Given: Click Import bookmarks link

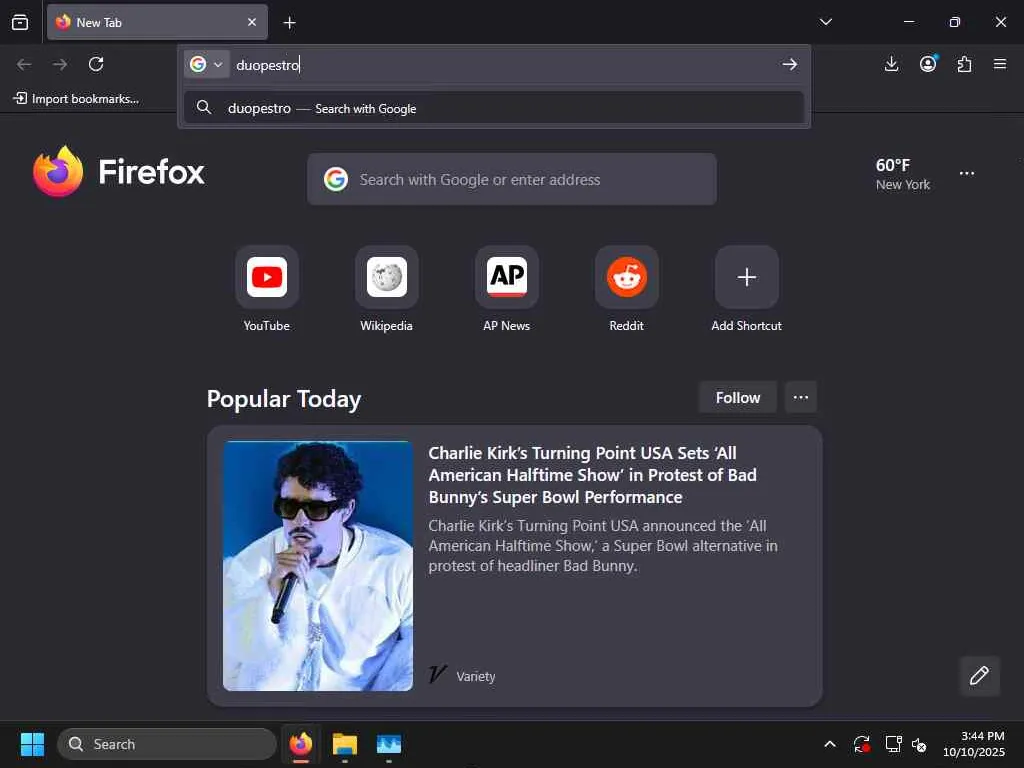Looking at the screenshot, I should (76, 99).
